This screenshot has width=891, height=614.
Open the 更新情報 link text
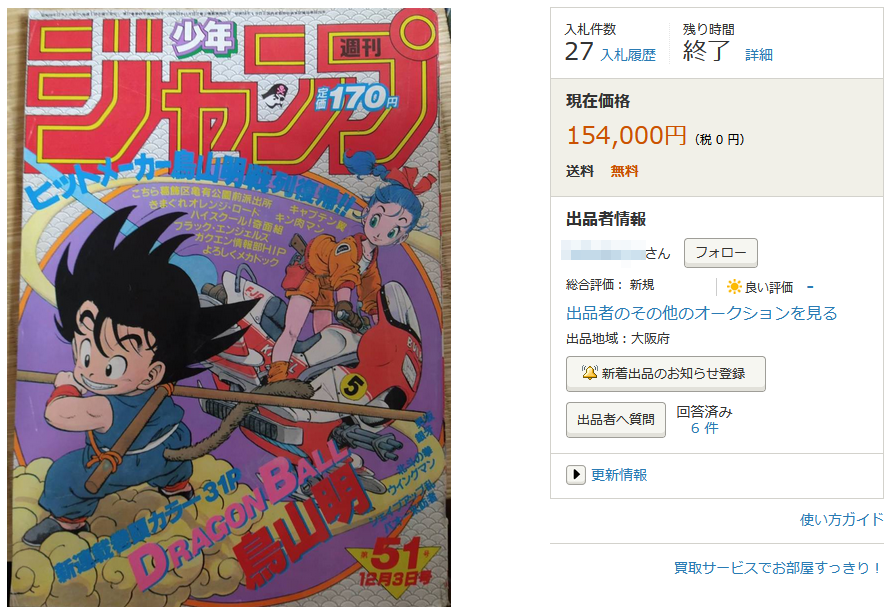pyautogui.click(x=619, y=475)
